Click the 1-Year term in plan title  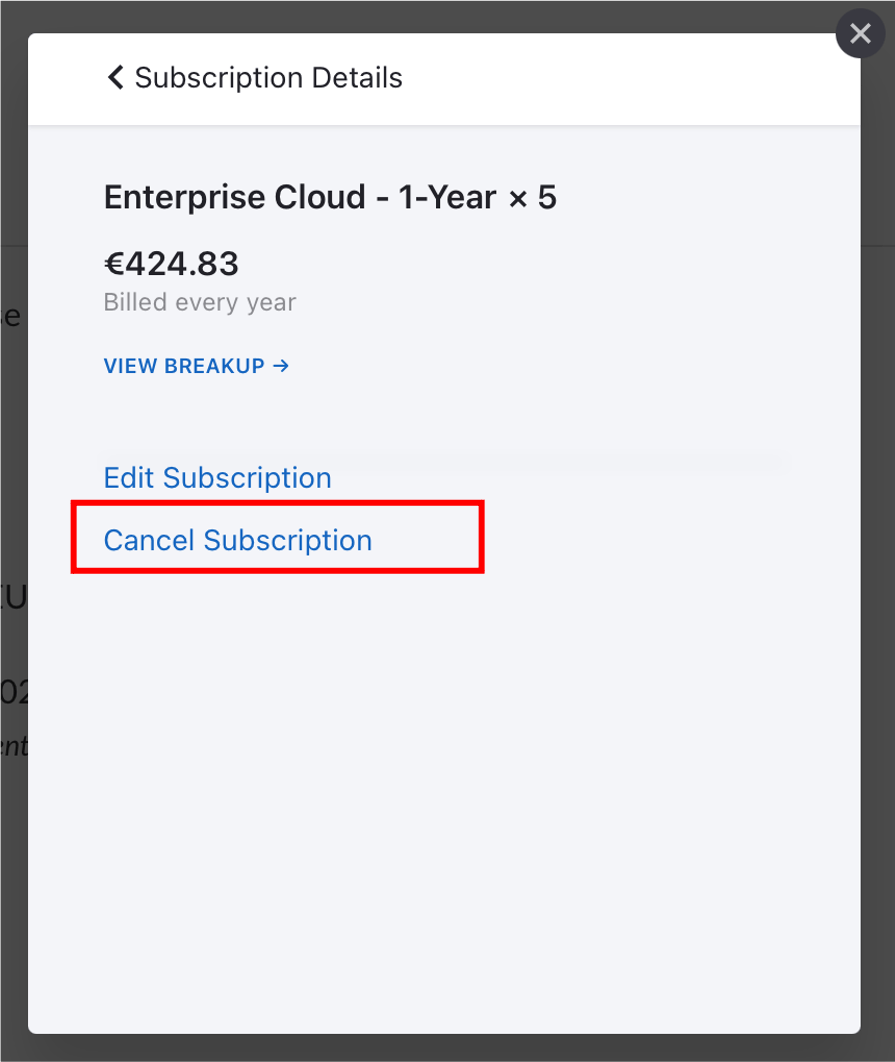coord(447,197)
